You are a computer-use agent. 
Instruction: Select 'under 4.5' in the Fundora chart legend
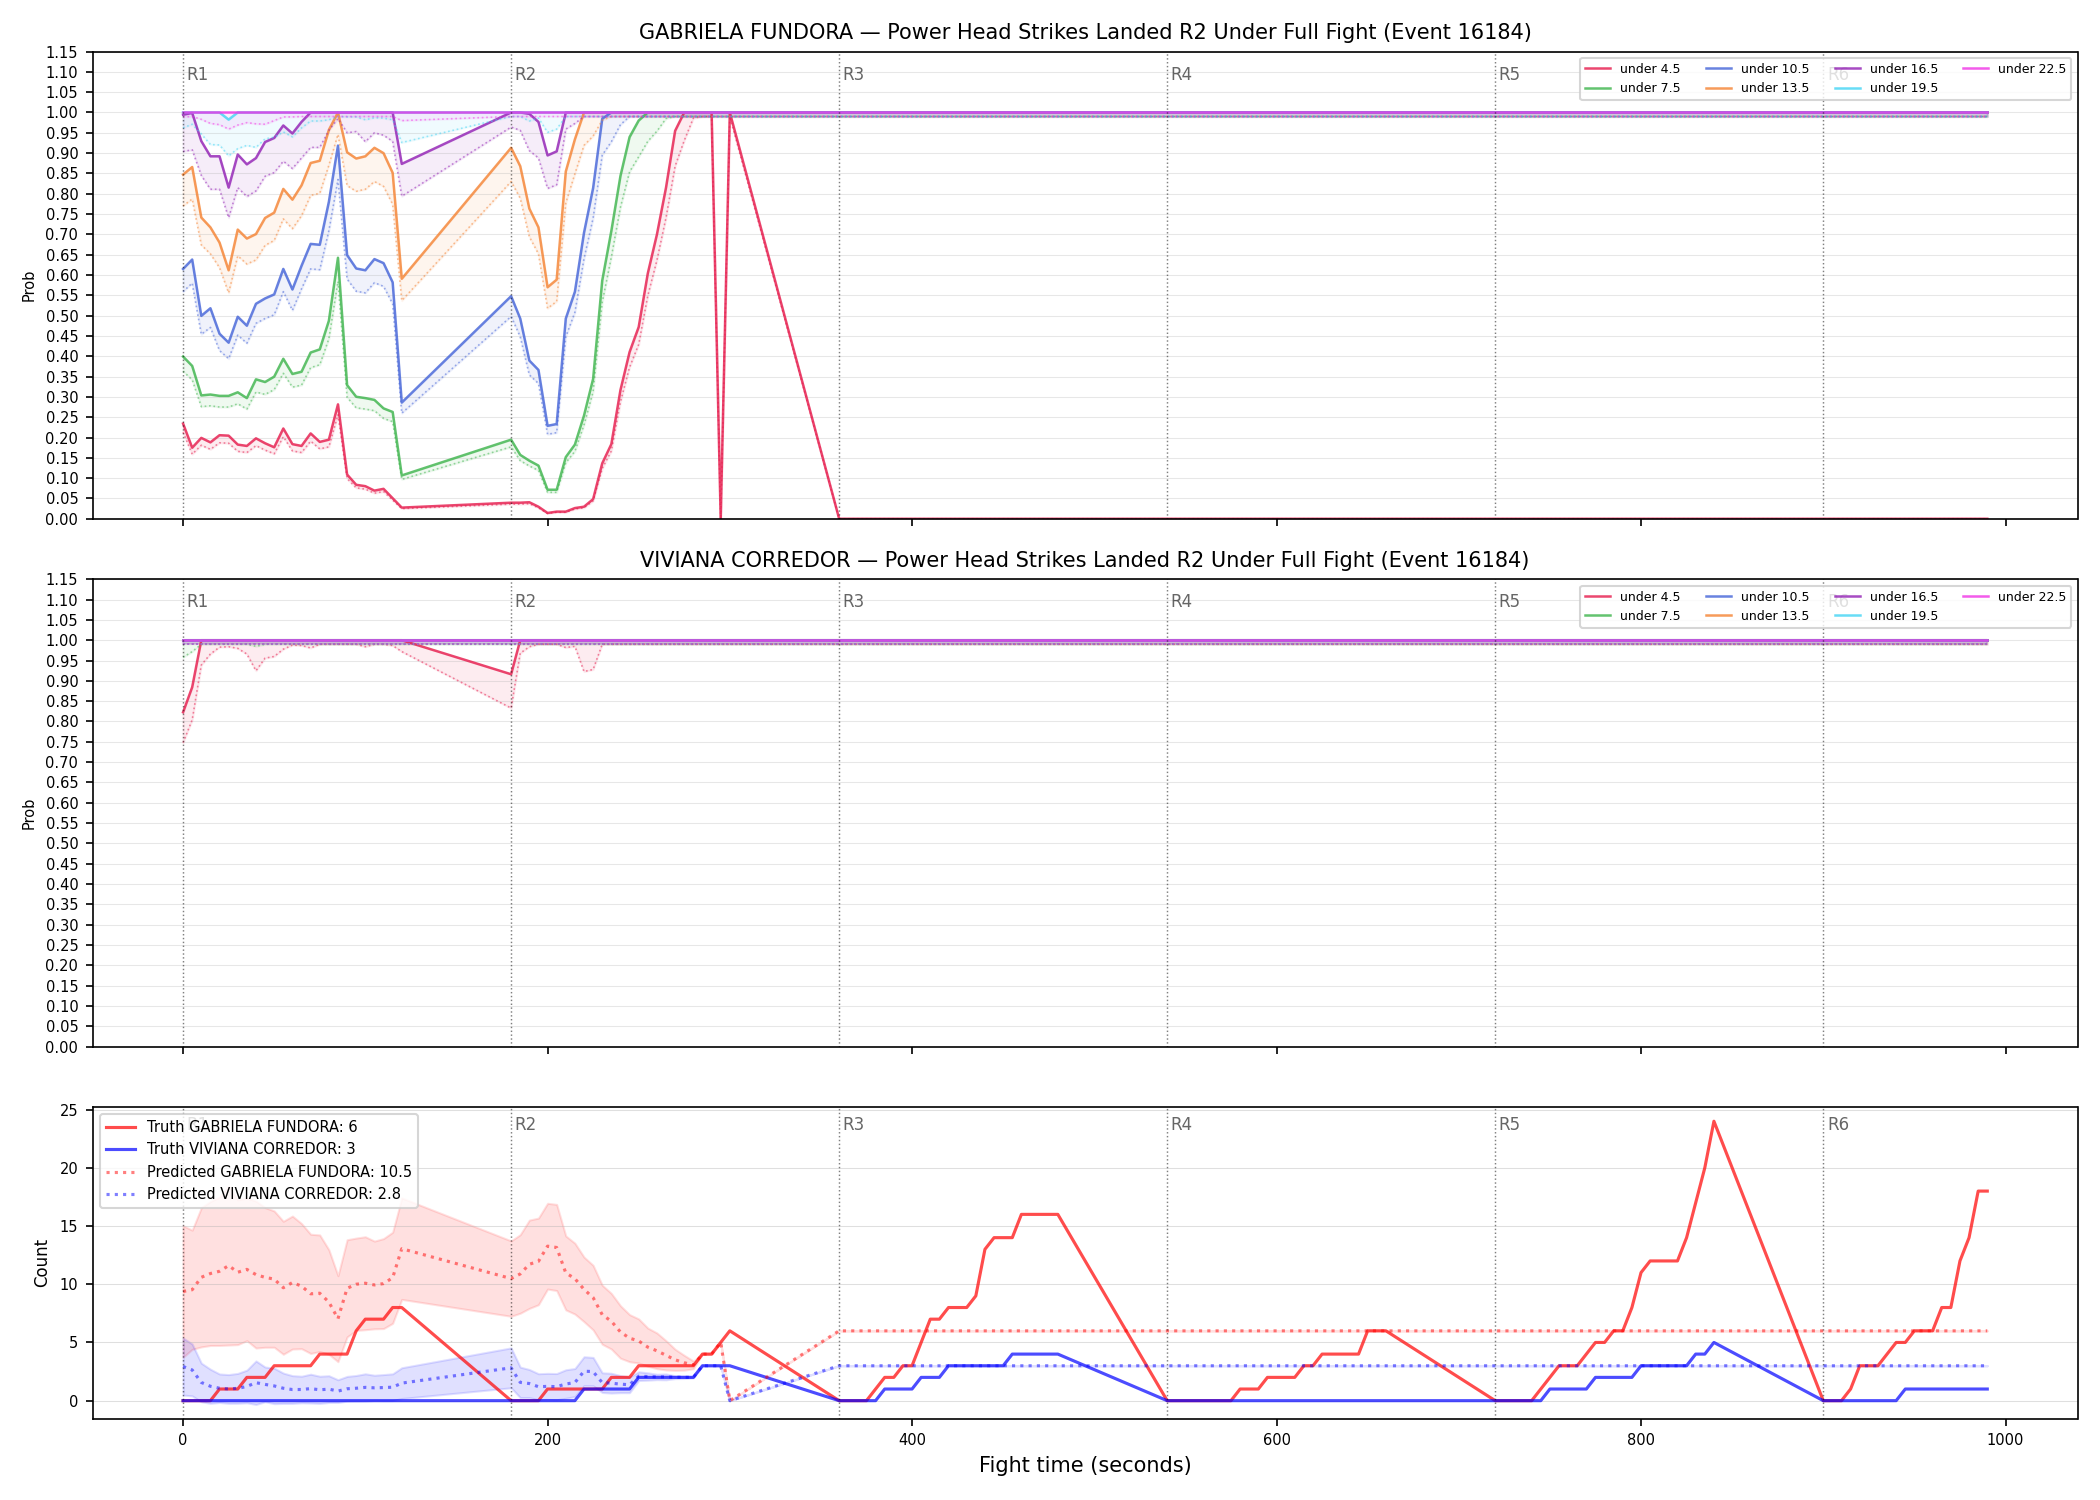tap(1632, 69)
